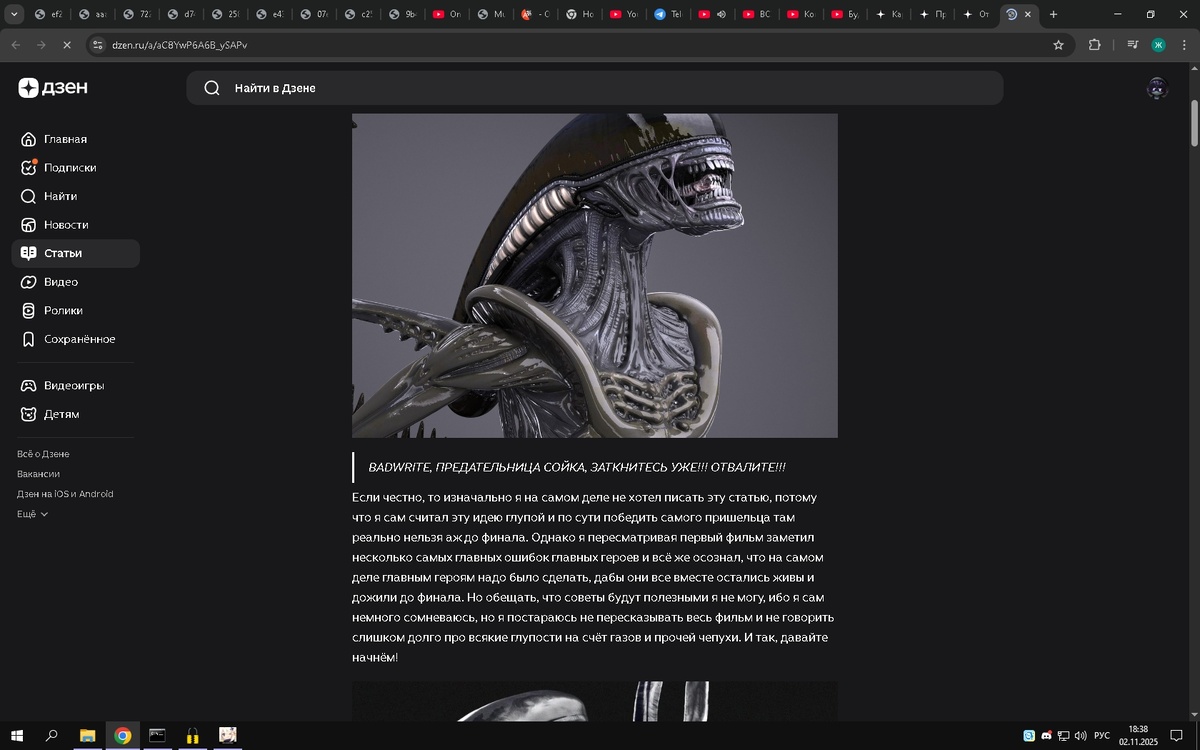The width and height of the screenshot is (1200, 750).
Task: Stop the page loading
Action: coord(67,45)
